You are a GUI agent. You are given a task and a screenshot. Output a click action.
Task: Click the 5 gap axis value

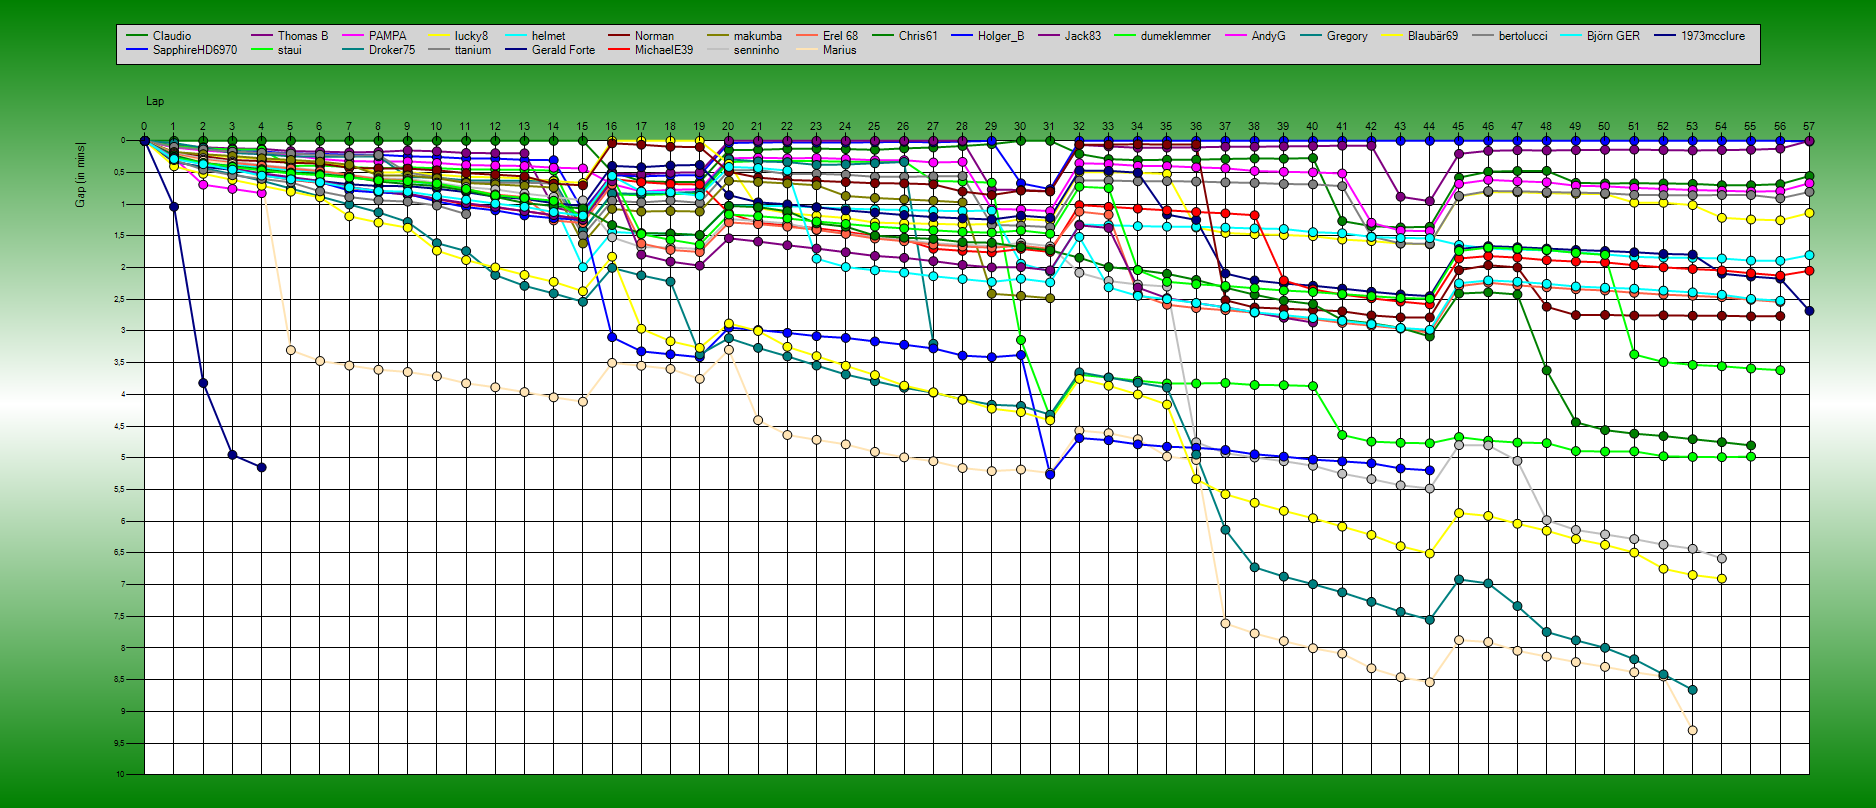(x=122, y=458)
